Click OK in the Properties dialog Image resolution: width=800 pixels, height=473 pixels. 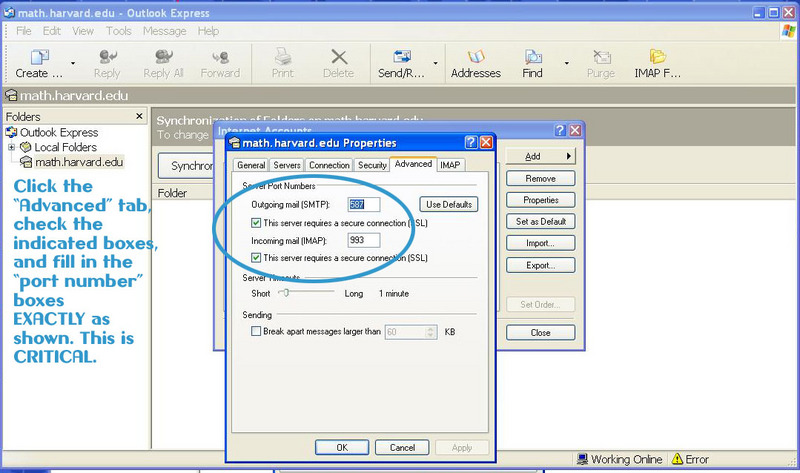(x=342, y=447)
